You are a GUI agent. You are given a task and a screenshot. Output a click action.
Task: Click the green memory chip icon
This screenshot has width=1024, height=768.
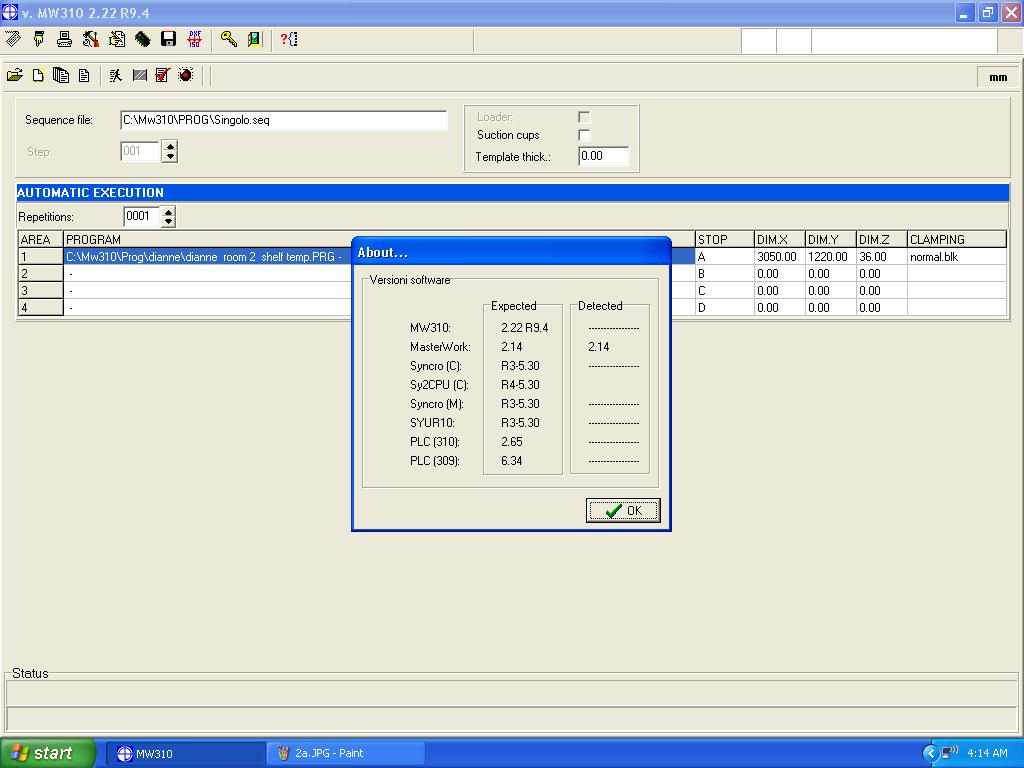click(x=142, y=39)
